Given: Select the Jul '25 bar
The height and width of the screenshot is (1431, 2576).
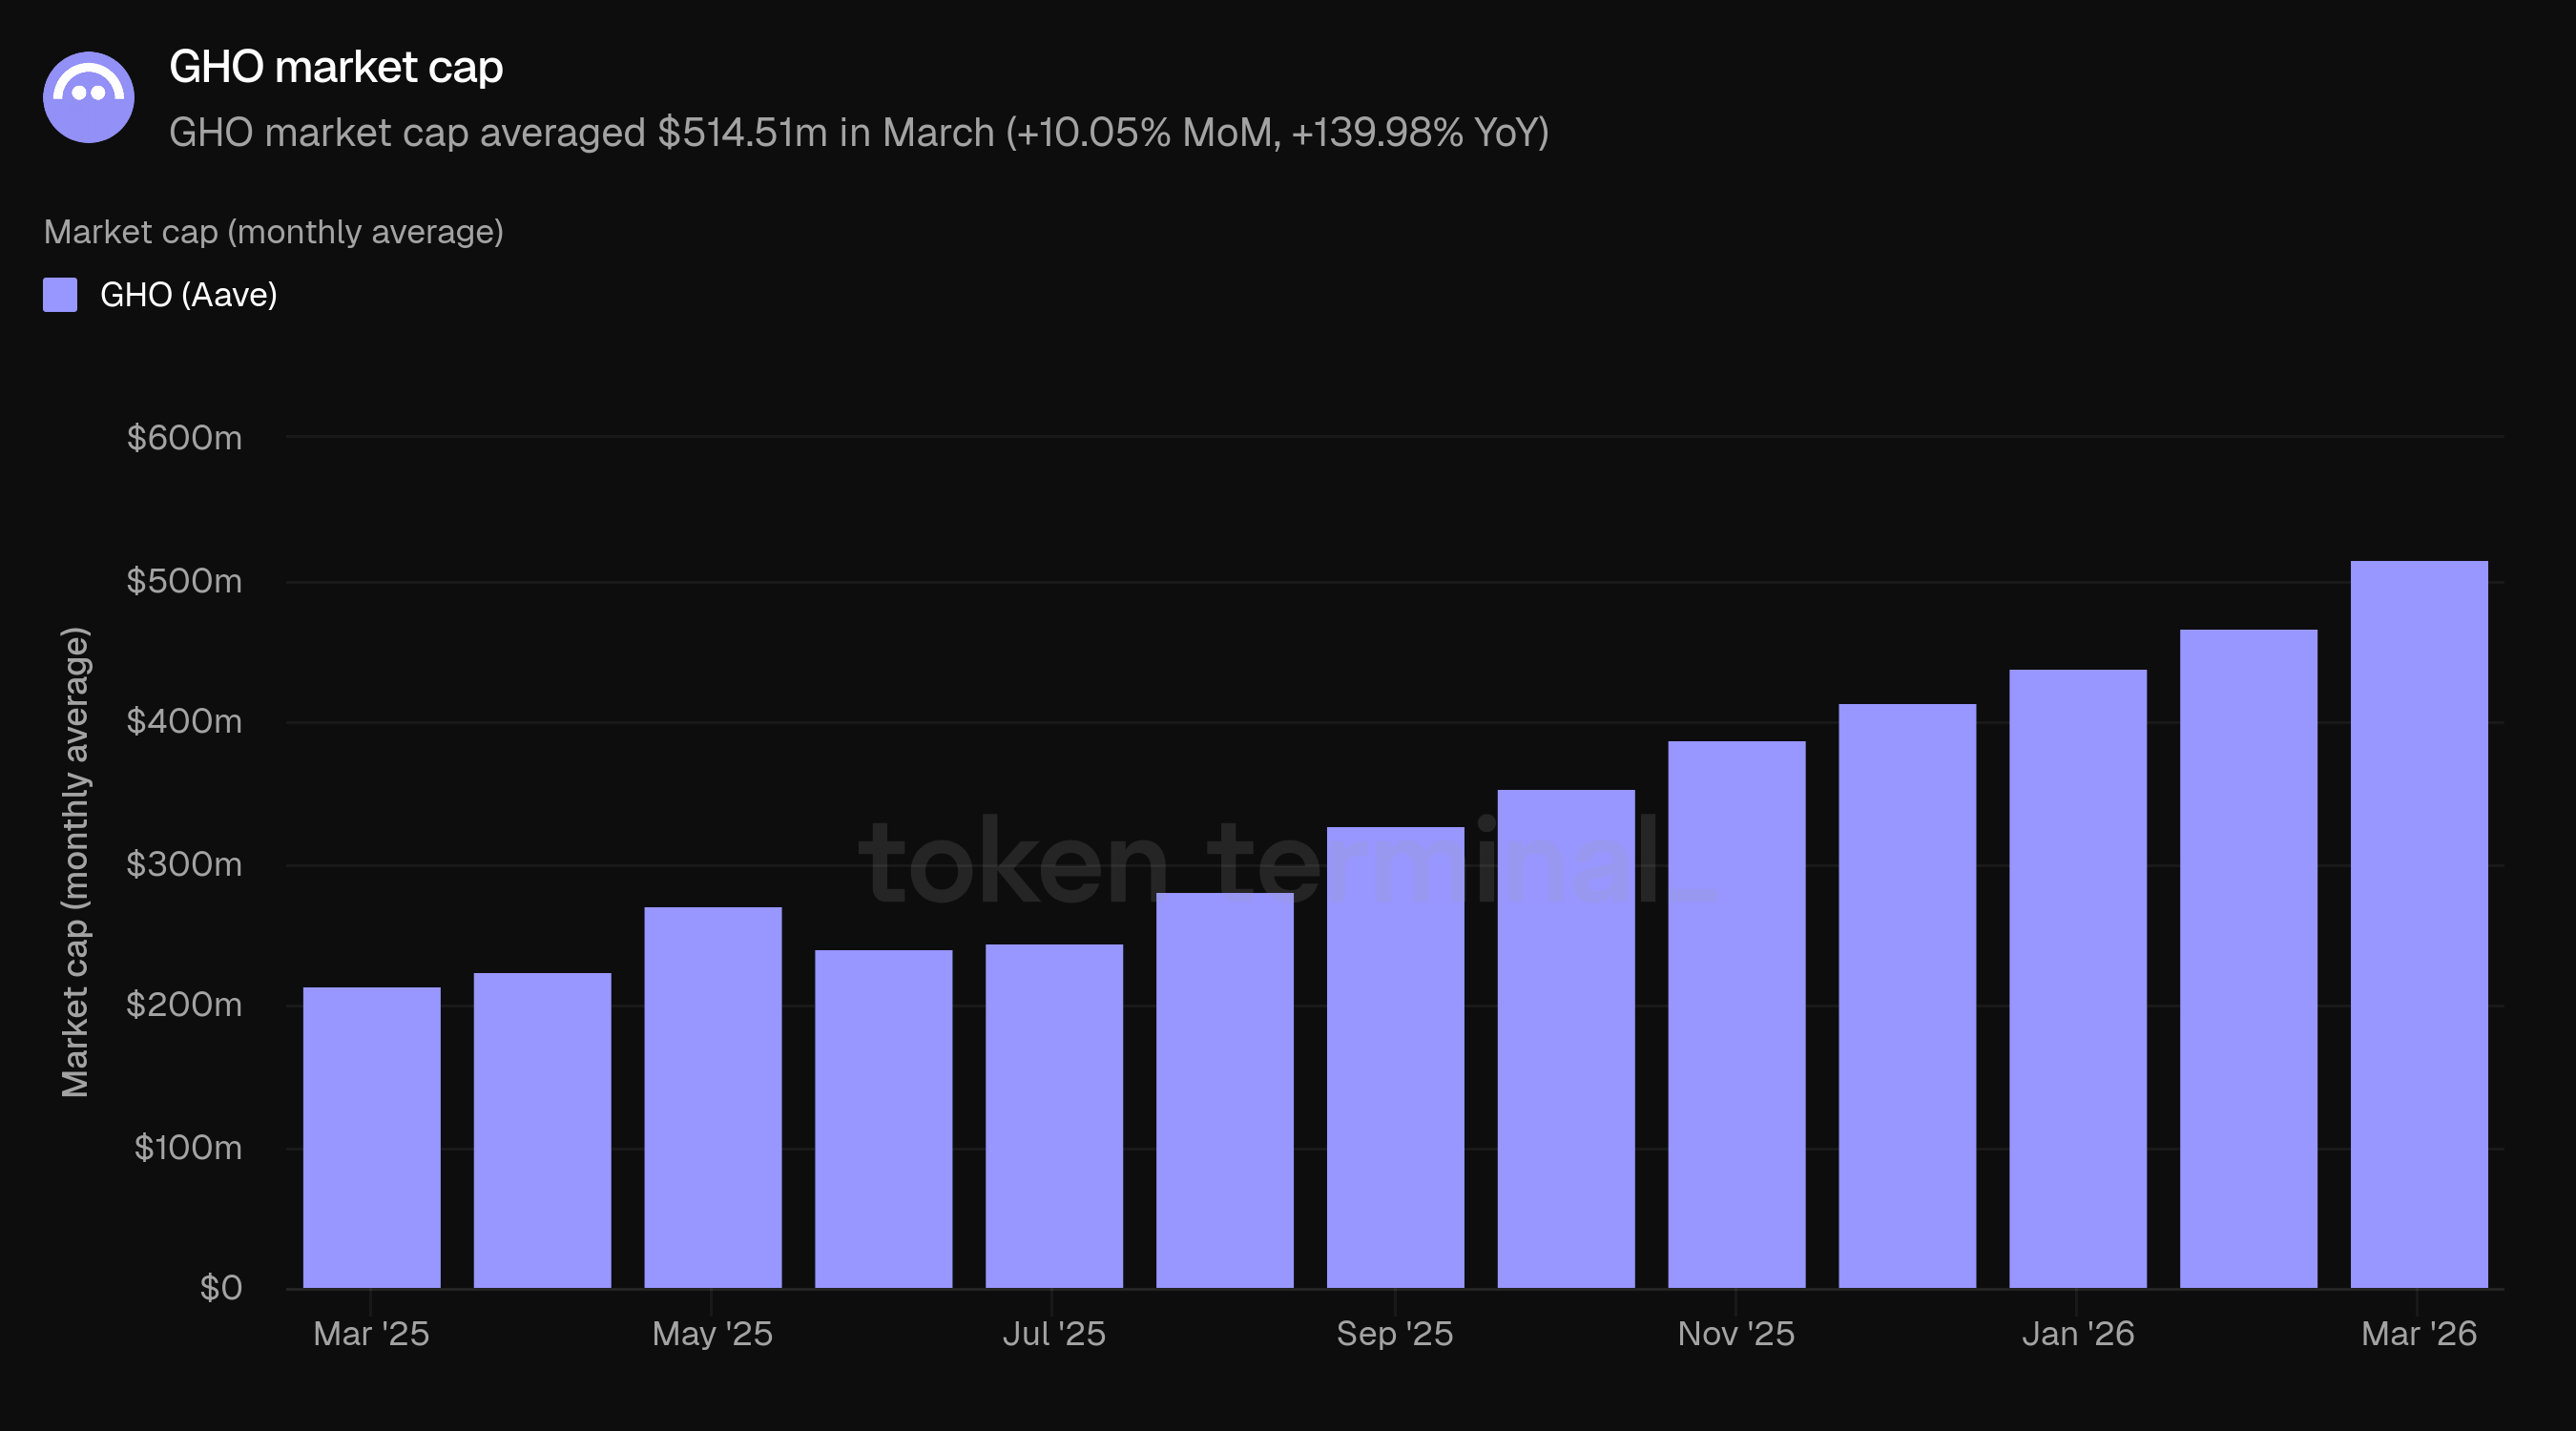Looking at the screenshot, I should pyautogui.click(x=1054, y=1115).
